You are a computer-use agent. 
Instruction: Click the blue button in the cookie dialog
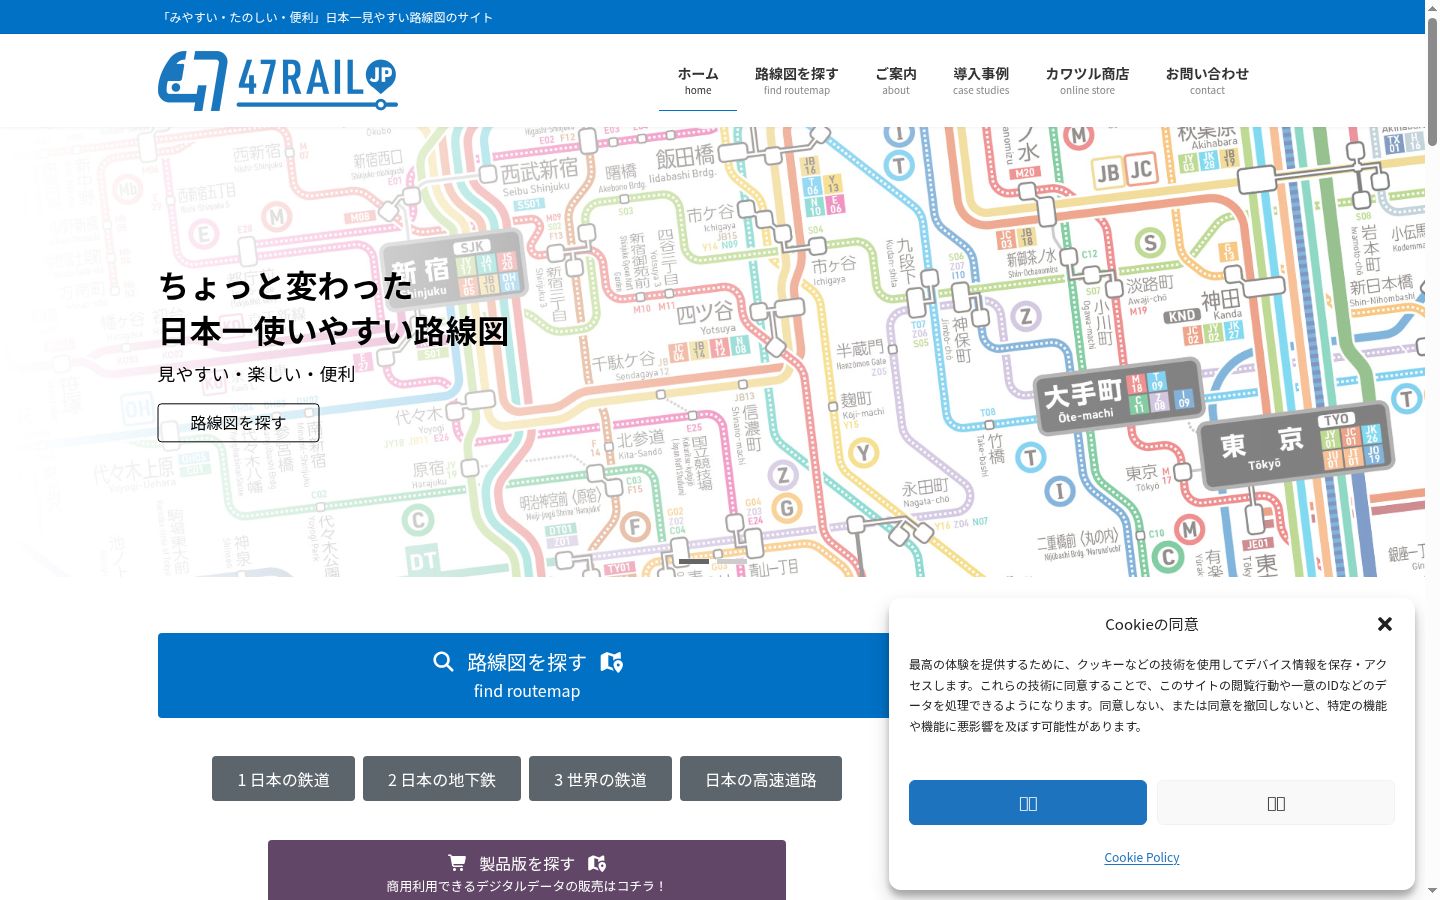point(1028,803)
